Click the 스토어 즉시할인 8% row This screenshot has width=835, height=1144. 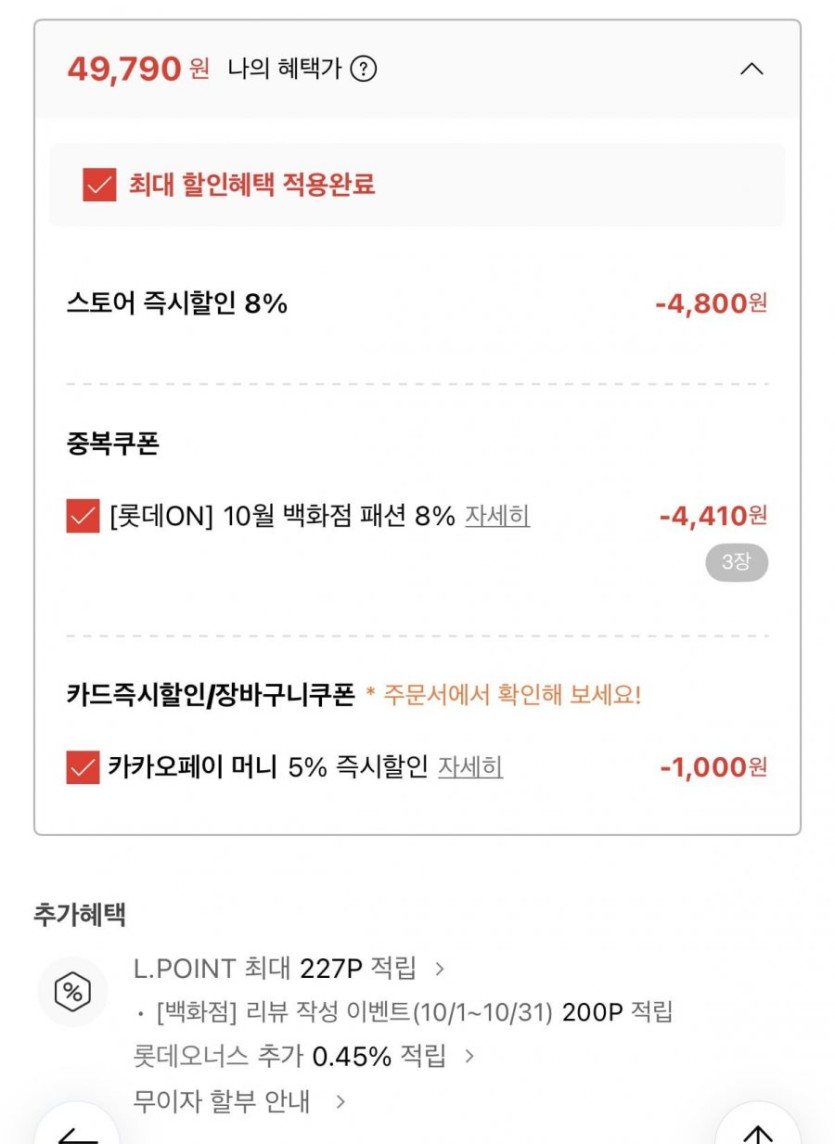[177, 303]
